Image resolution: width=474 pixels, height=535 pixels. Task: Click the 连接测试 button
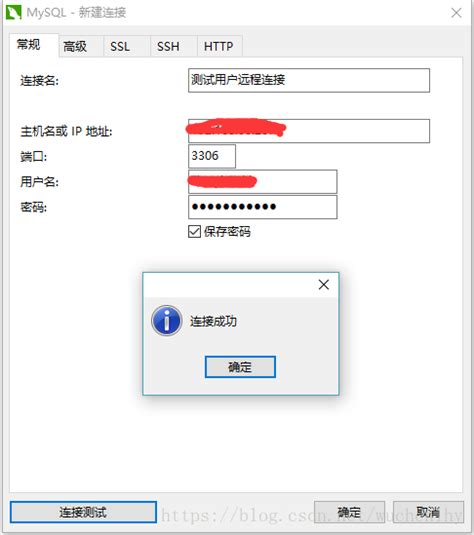[83, 512]
